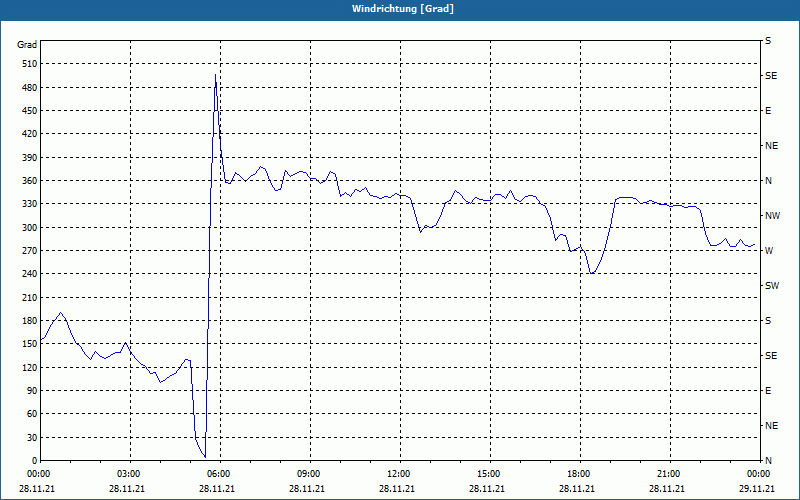Click the 28.11.21 date under 06:00
This screenshot has height=500, width=800.
[217, 488]
